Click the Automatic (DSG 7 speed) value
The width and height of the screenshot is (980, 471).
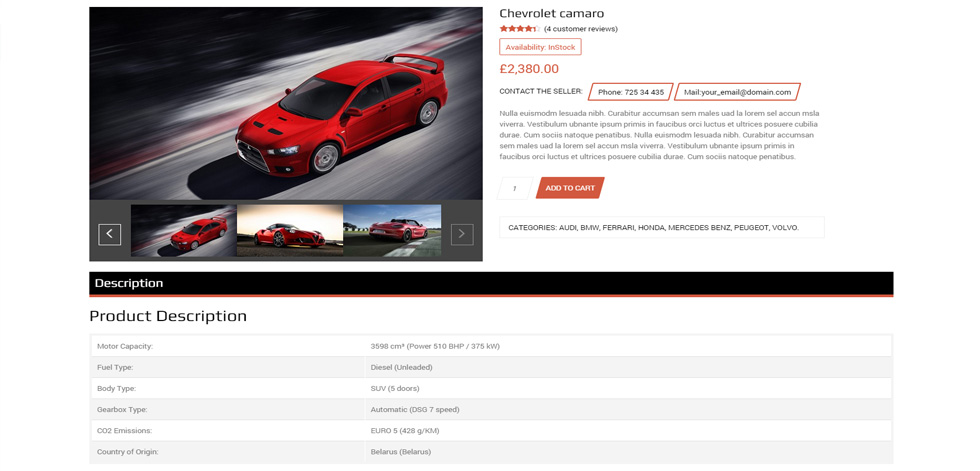(415, 410)
